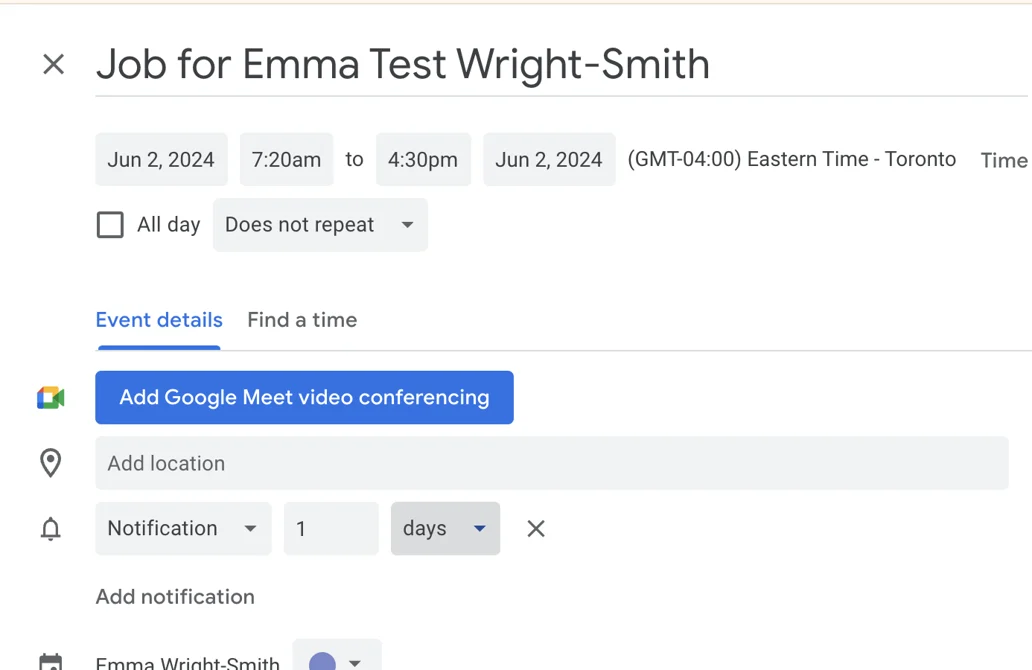Open the Notification type dropdown
Viewport: 1032px width, 670px height.
tap(183, 529)
